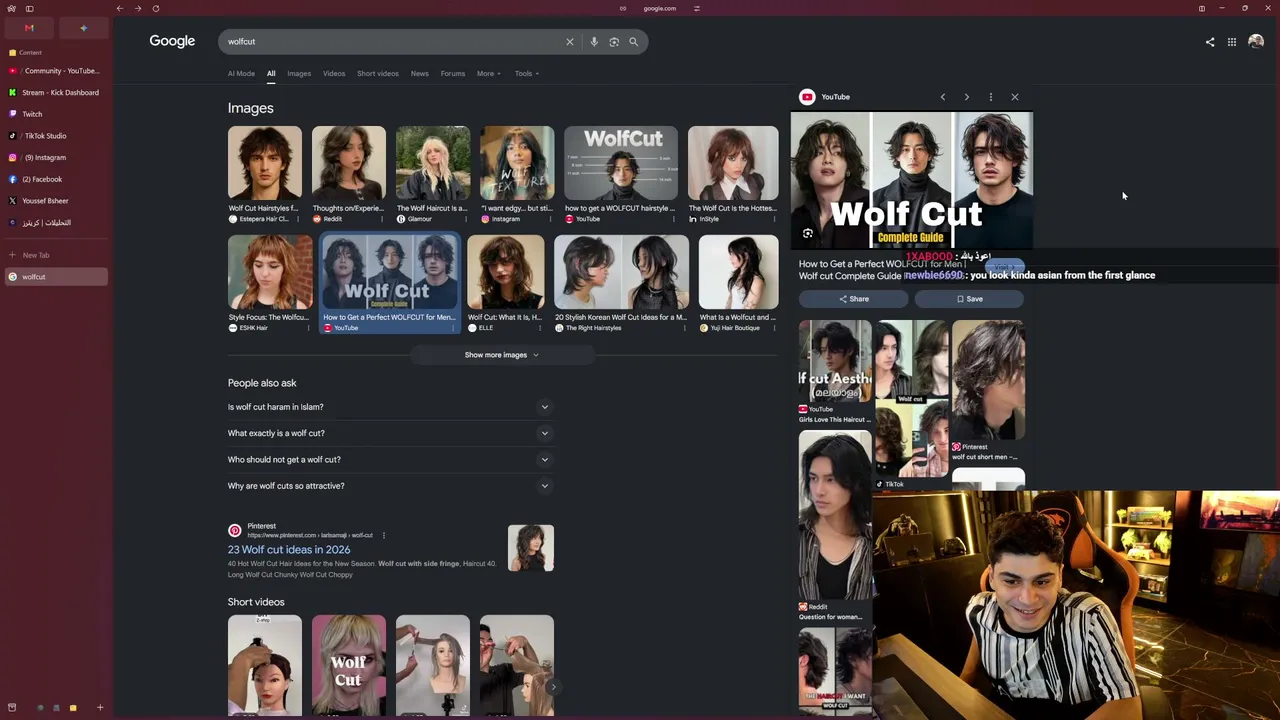Screen dimensions: 1280x720
Task: Submit search with the magnifying glass icon
Action: point(633,42)
